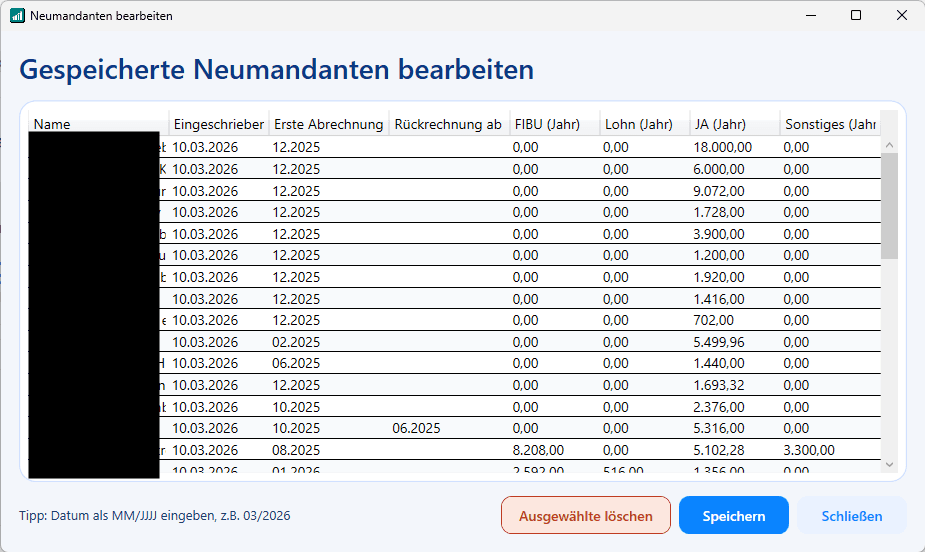
Task: Click Ausgewählte löschen button
Action: 586,515
